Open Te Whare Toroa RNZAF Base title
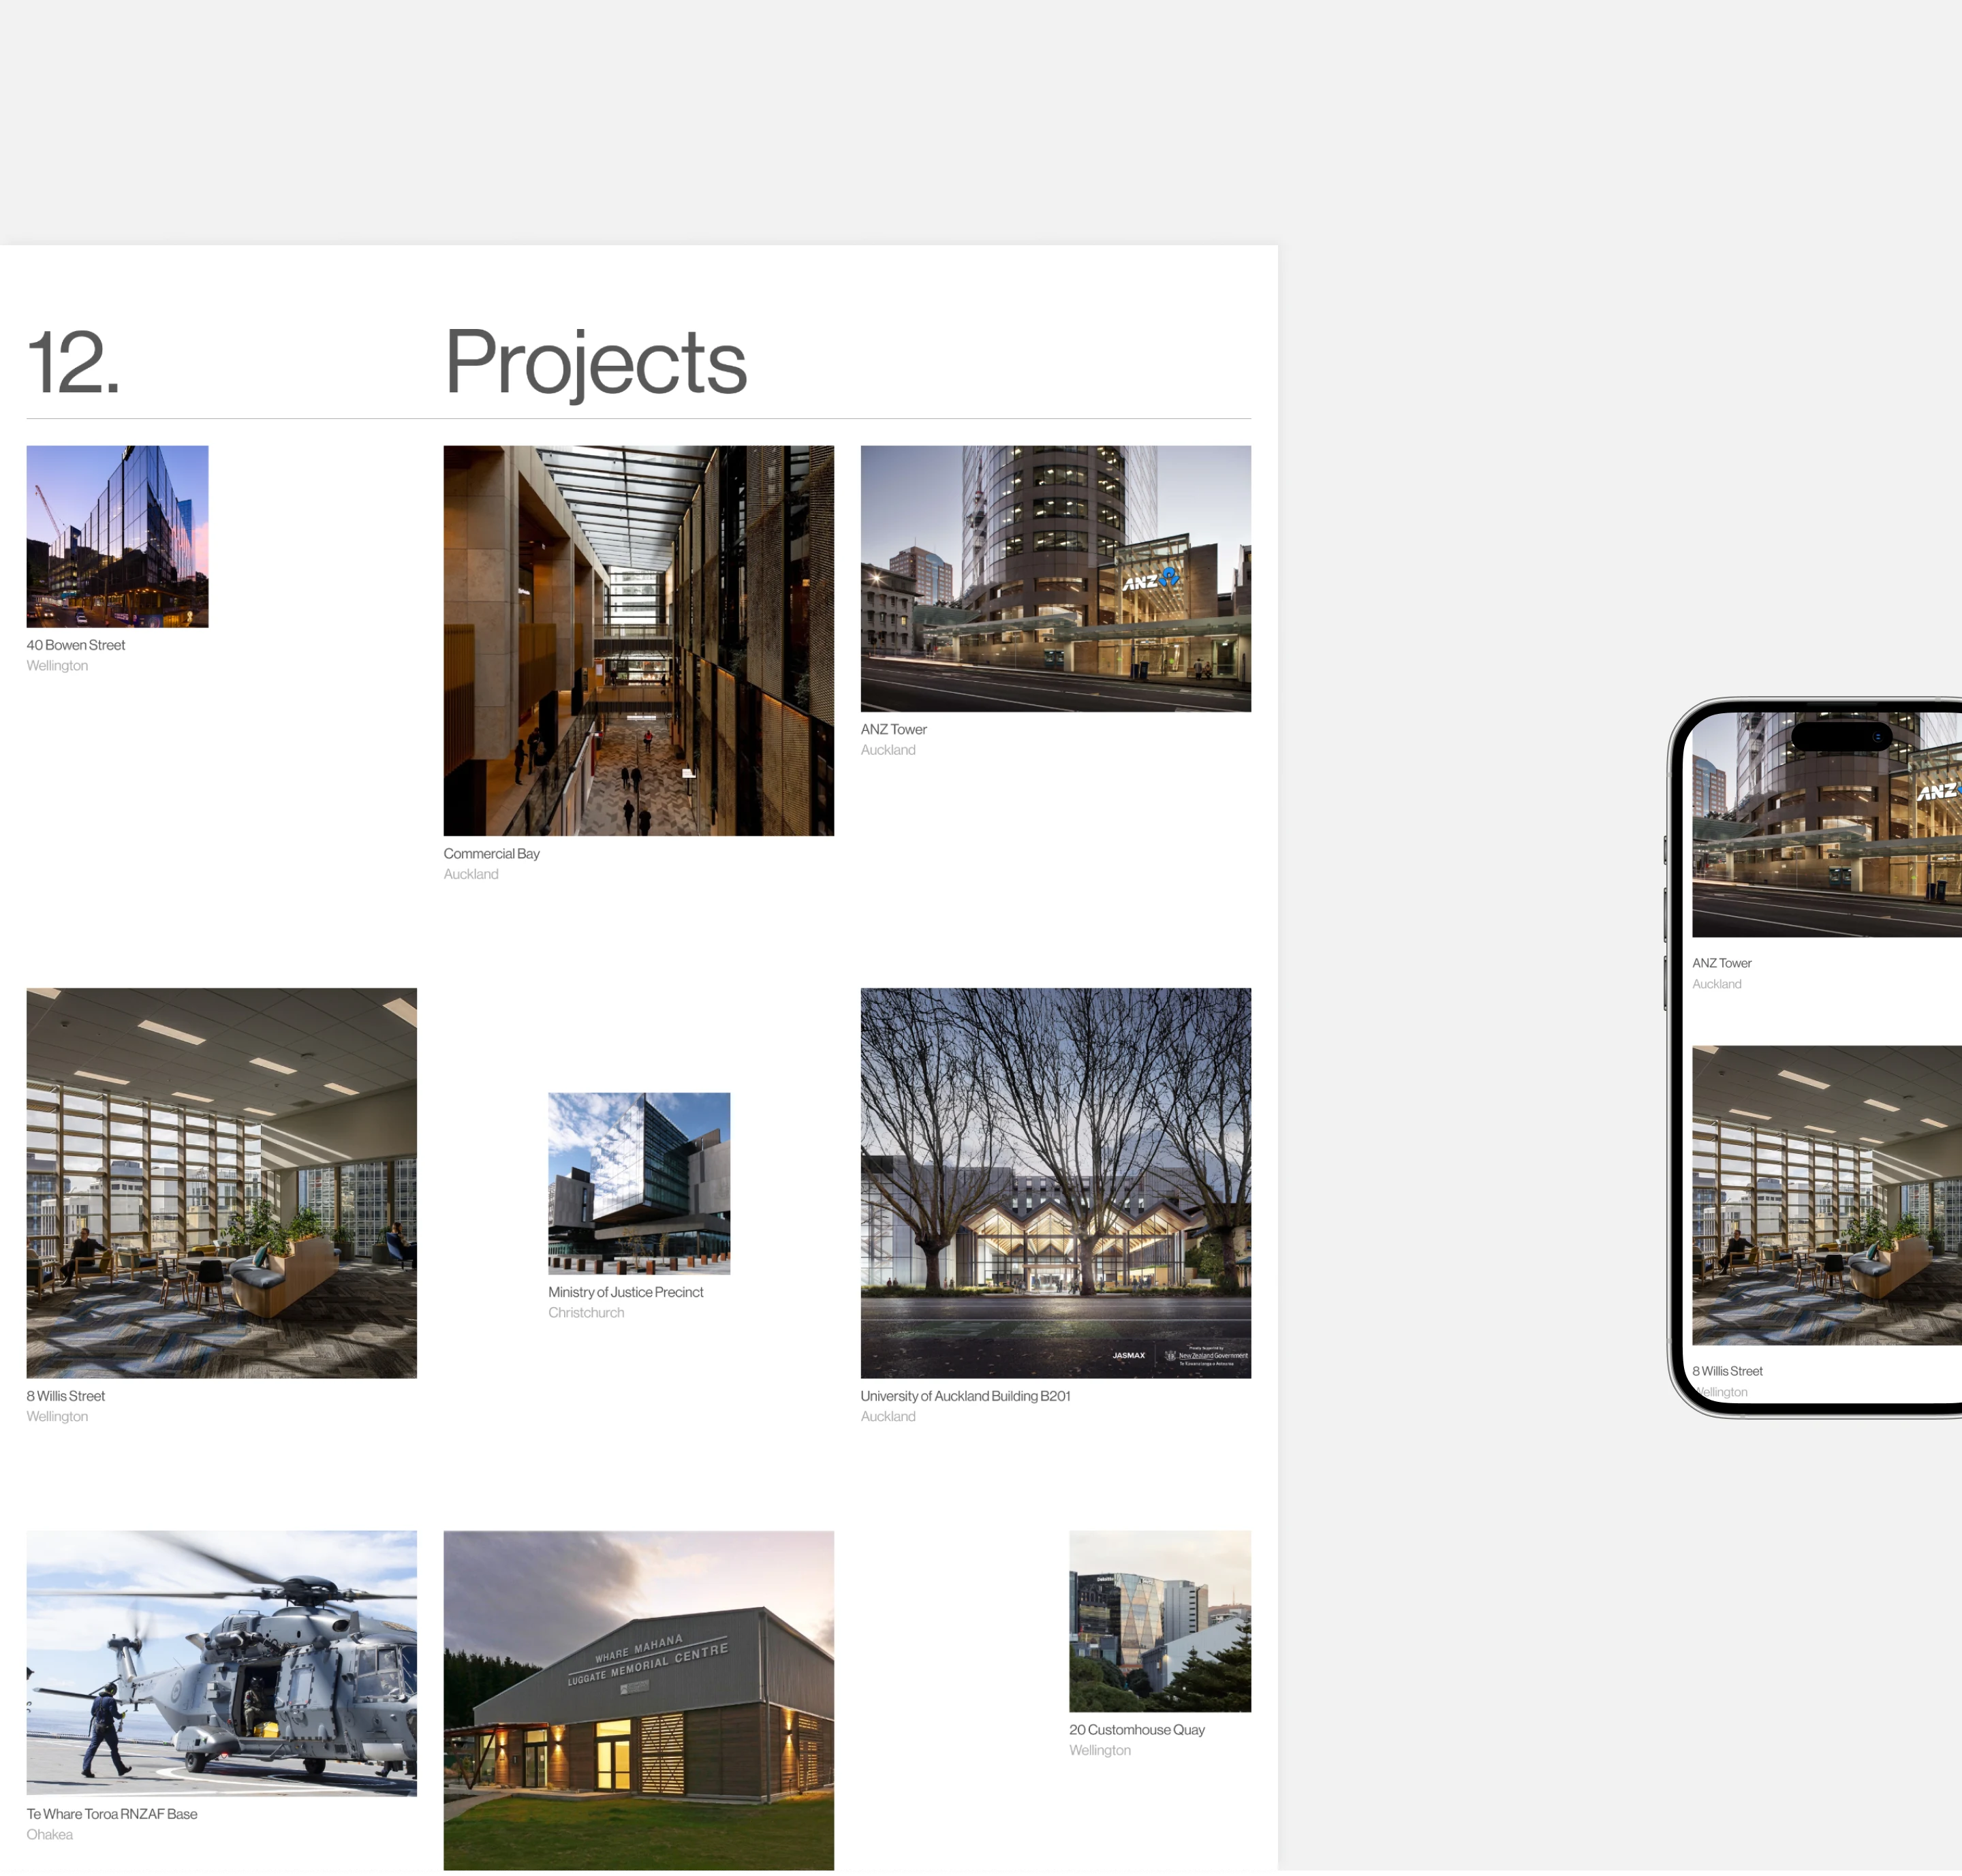Image resolution: width=1962 pixels, height=1876 pixels. coord(112,1814)
